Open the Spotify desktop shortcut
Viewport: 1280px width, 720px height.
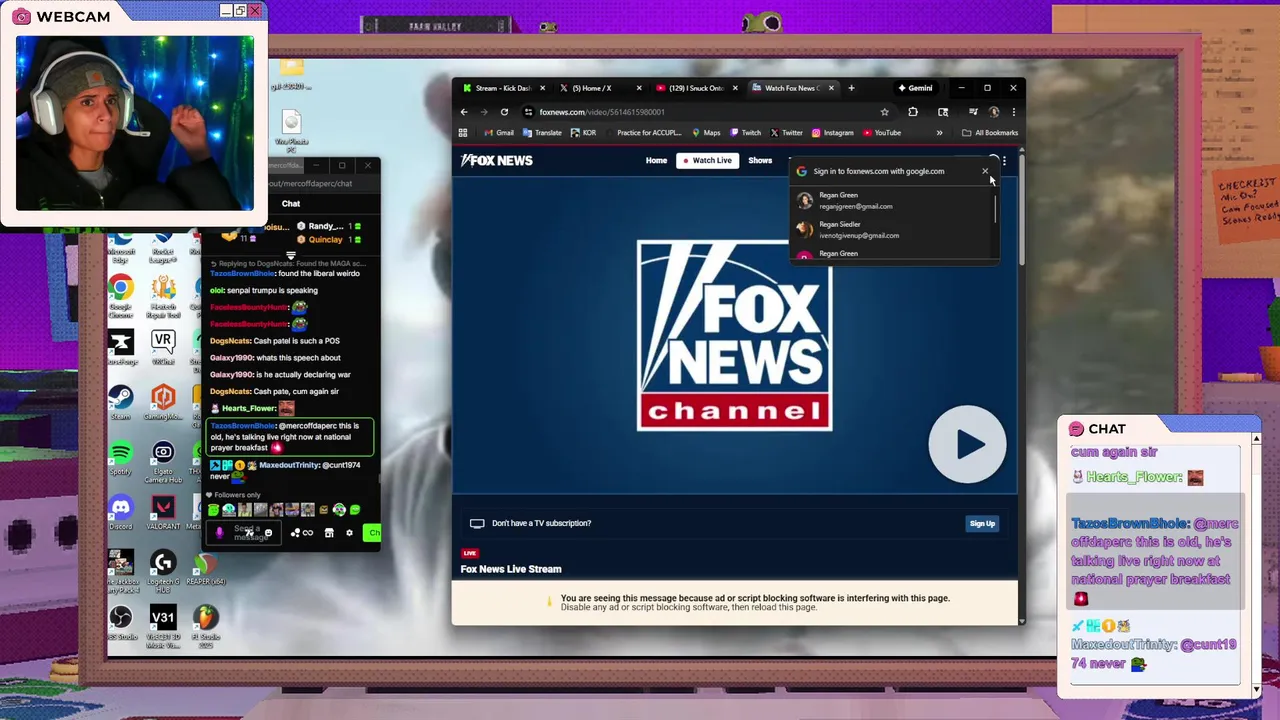click(x=121, y=459)
